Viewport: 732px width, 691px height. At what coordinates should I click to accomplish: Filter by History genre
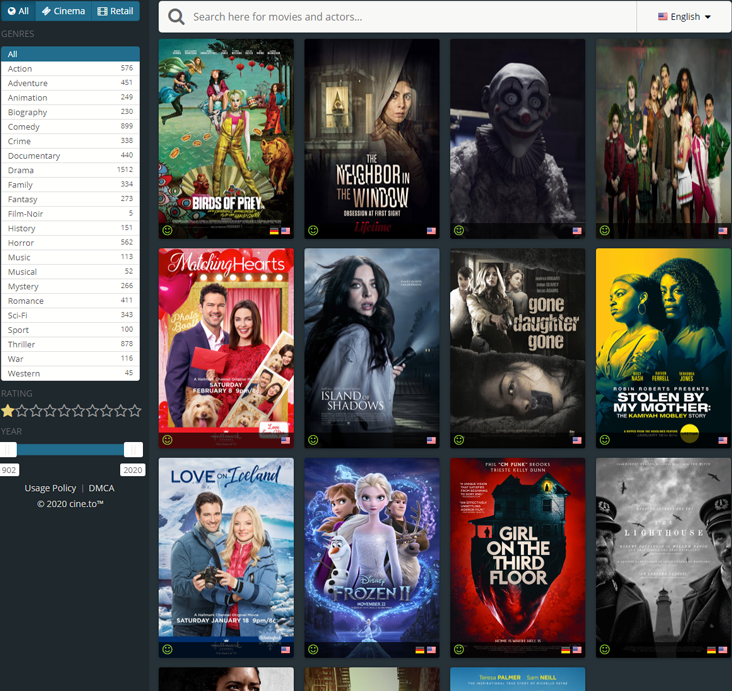[x=70, y=228]
